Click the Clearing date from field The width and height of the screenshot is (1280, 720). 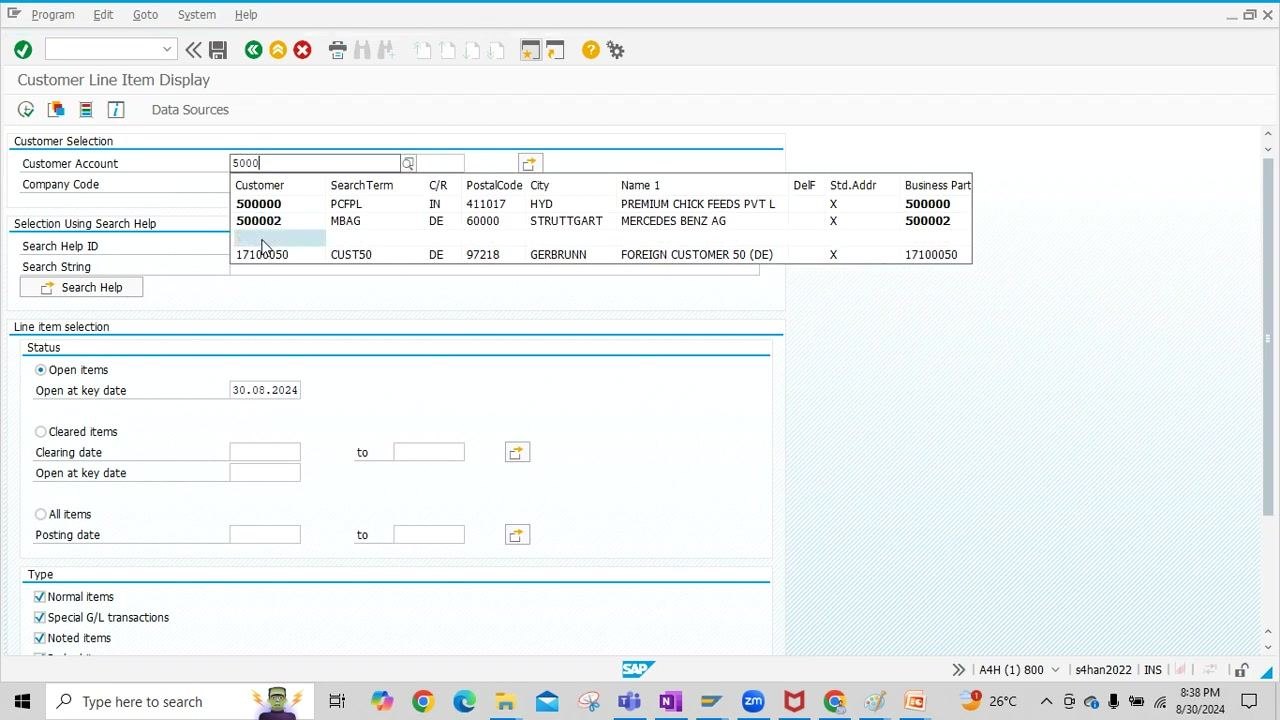click(x=265, y=452)
